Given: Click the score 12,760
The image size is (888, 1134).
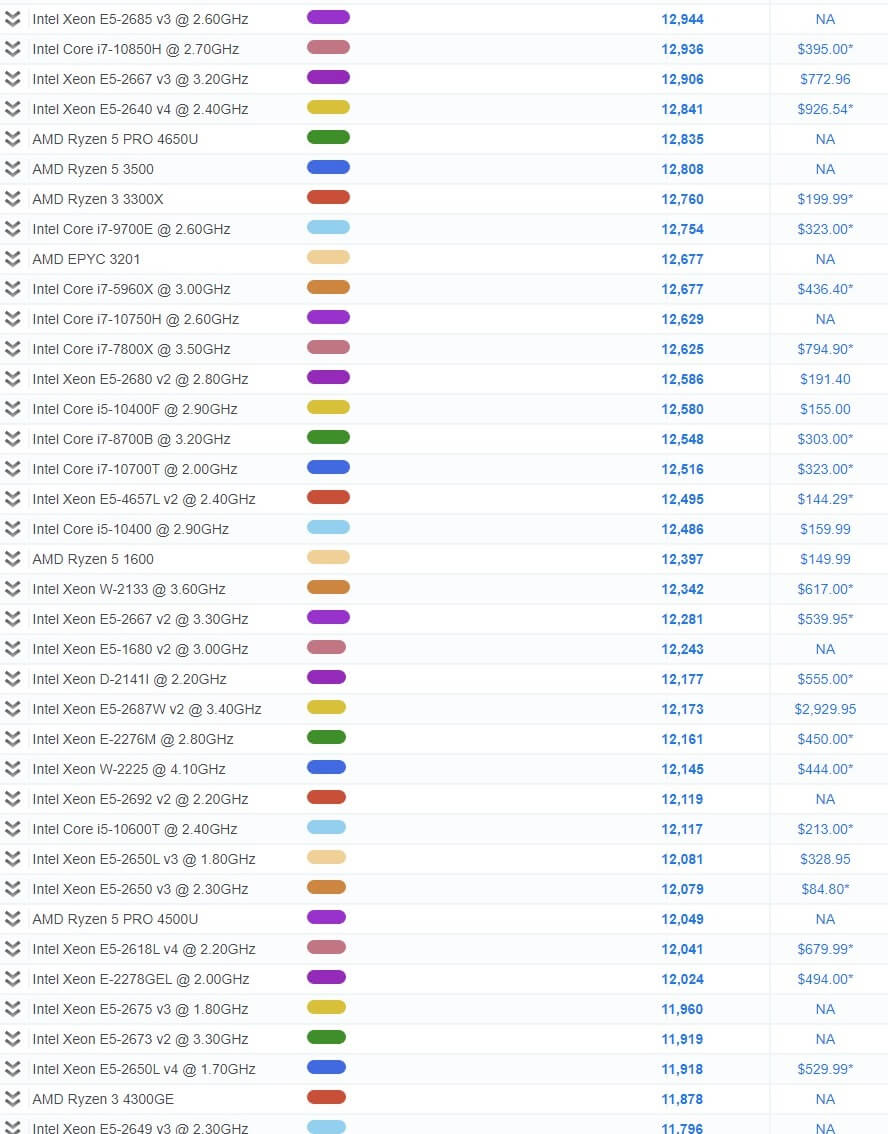Looking at the screenshot, I should tap(682, 199).
